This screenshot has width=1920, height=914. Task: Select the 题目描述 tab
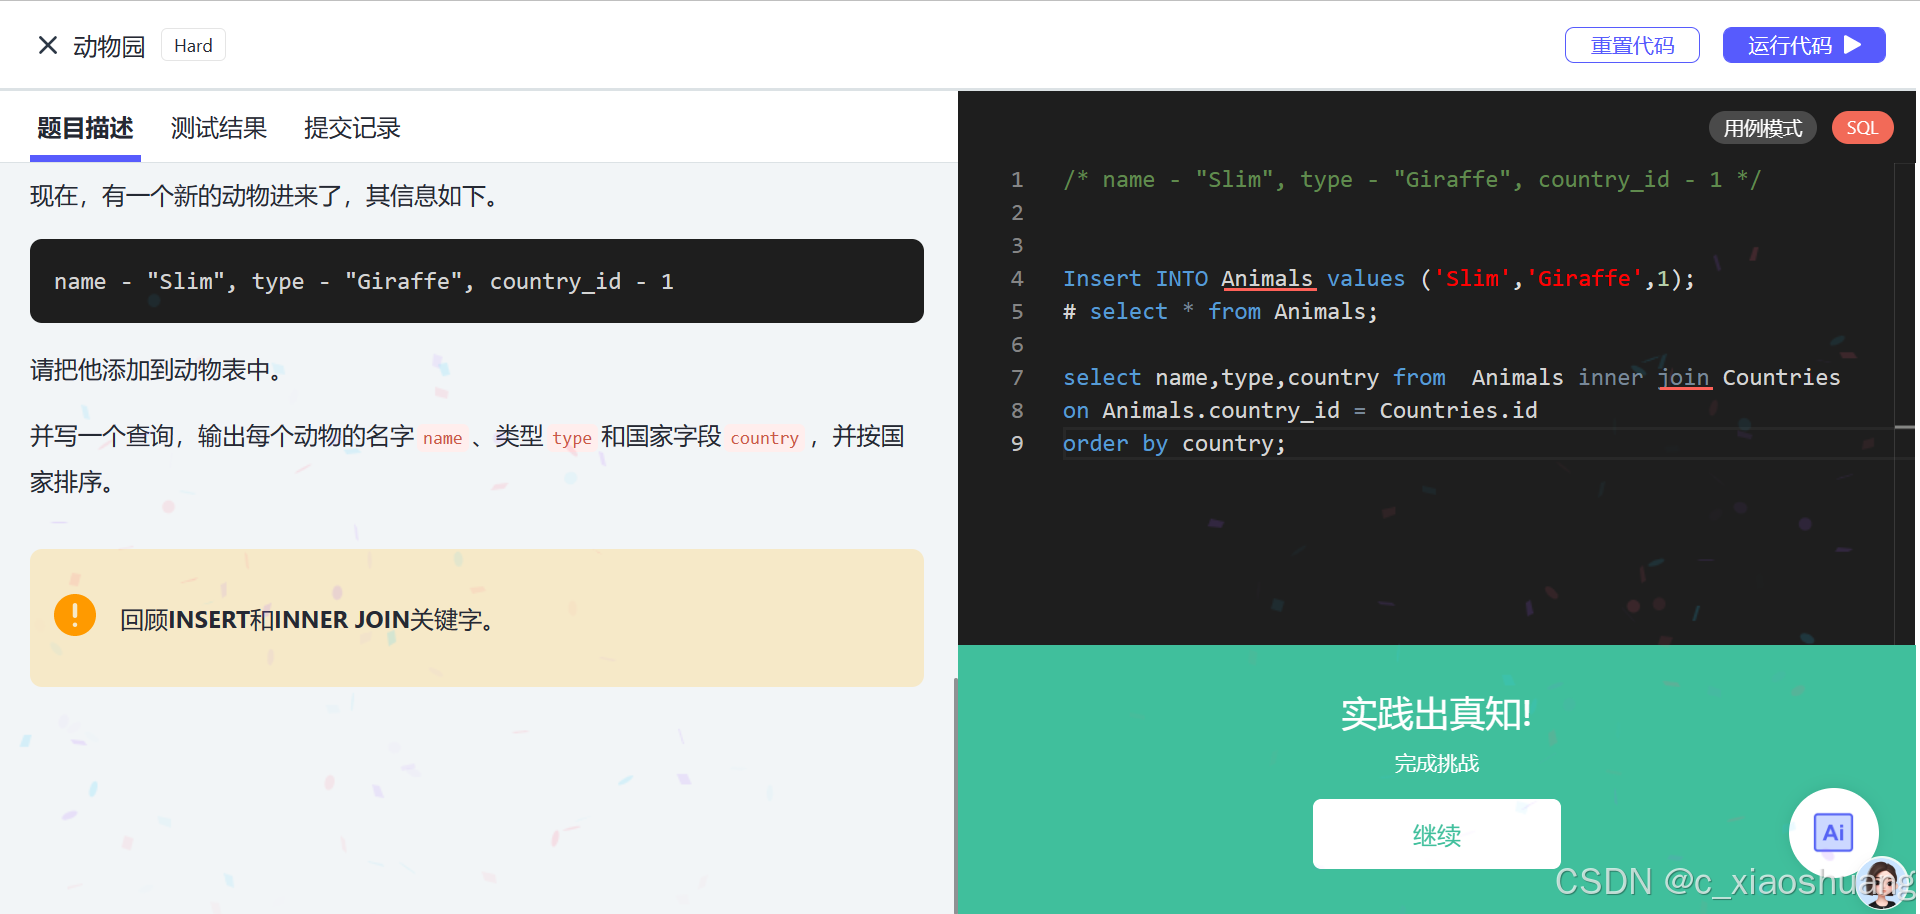[x=84, y=128]
